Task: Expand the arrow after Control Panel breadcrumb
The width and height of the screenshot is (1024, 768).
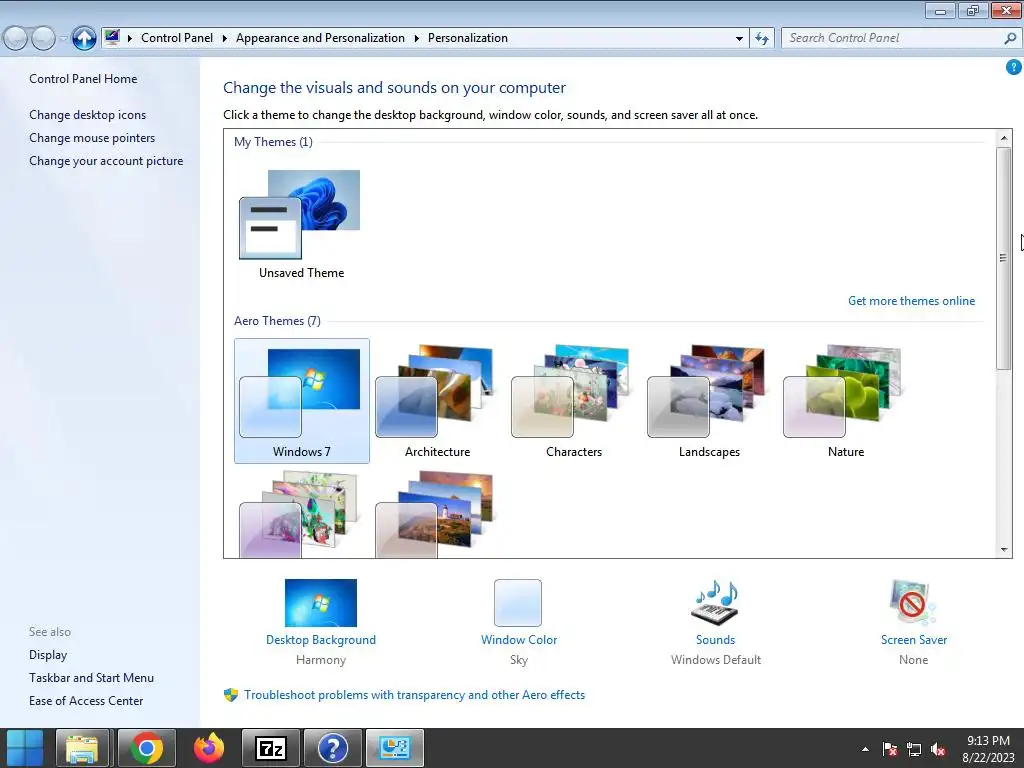Action: coord(224,38)
